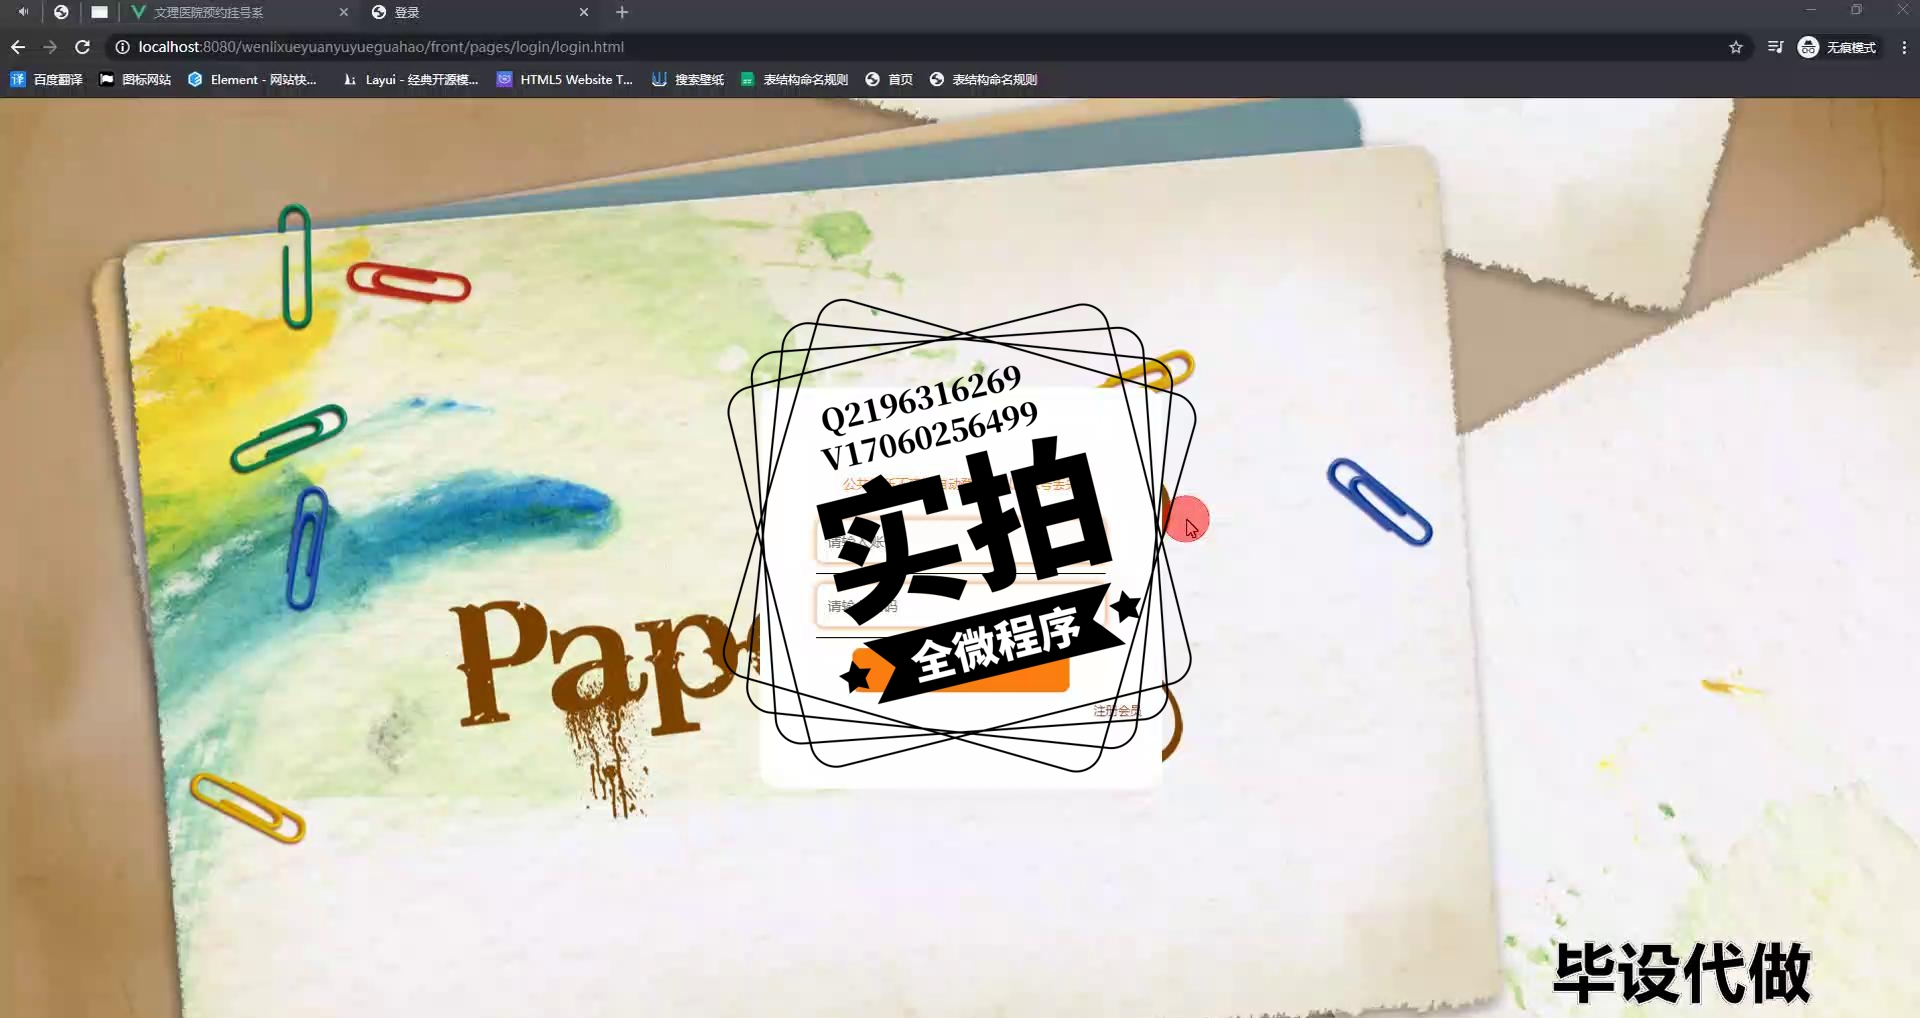
Task: Bookmark this page with the star
Action: coord(1736,47)
